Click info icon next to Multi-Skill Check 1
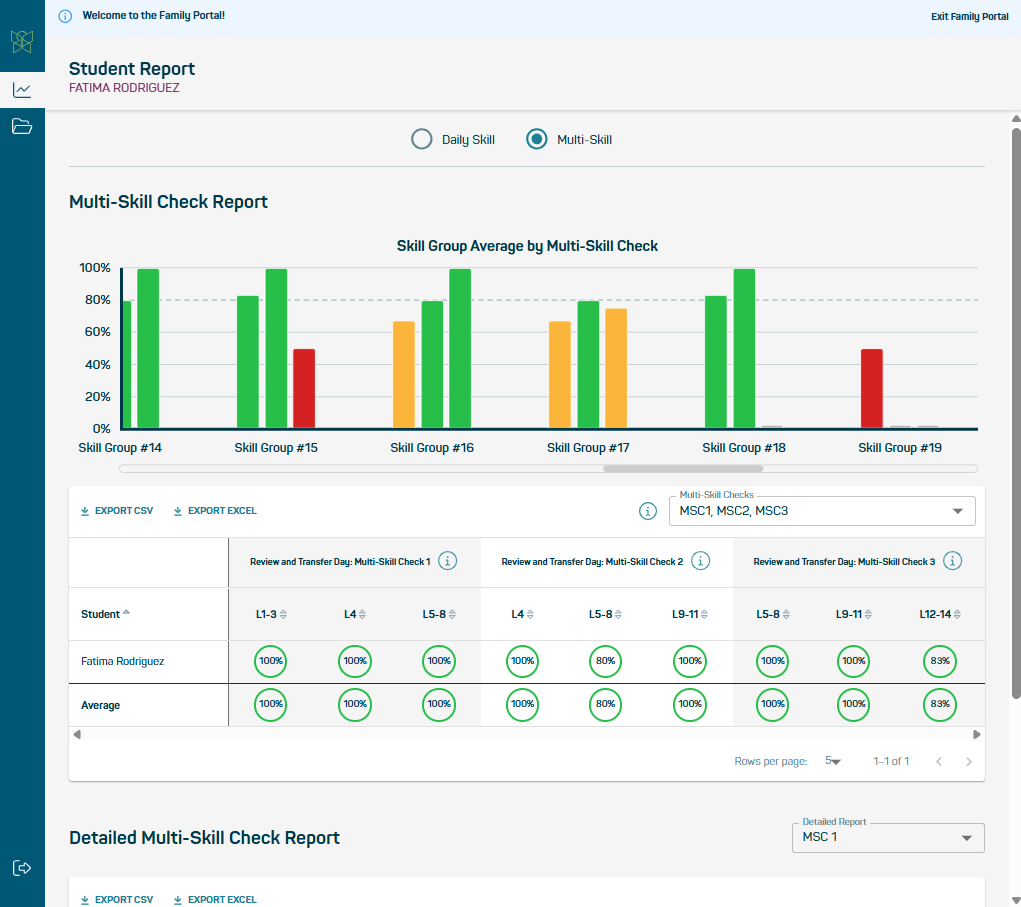Screen dimensions: 1021x907 coord(448,561)
